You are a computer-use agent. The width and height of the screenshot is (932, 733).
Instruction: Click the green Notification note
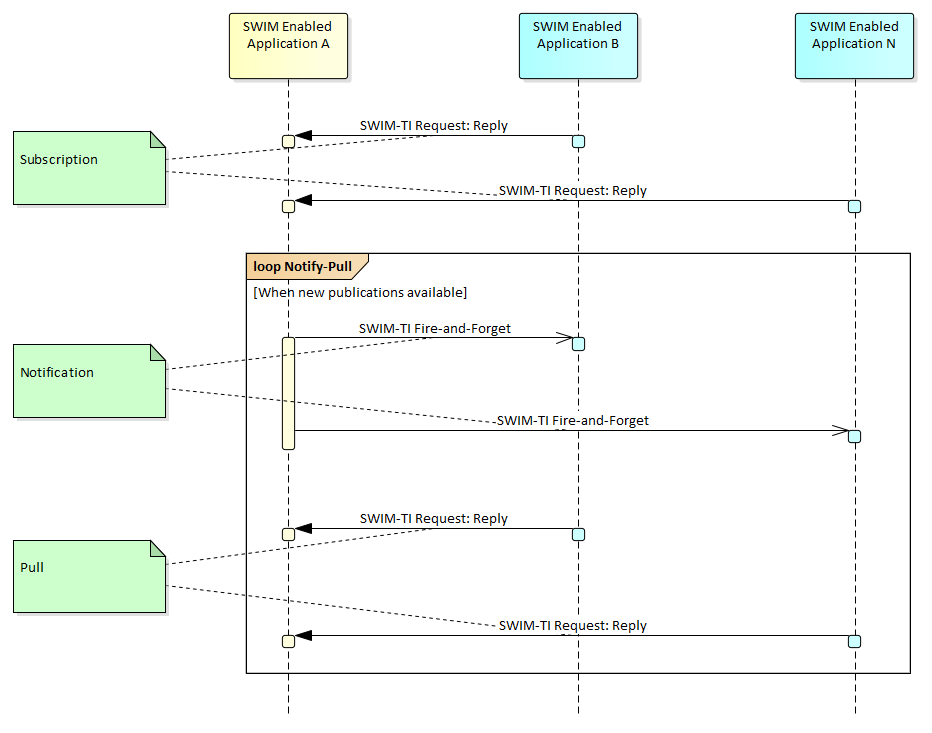point(89,381)
